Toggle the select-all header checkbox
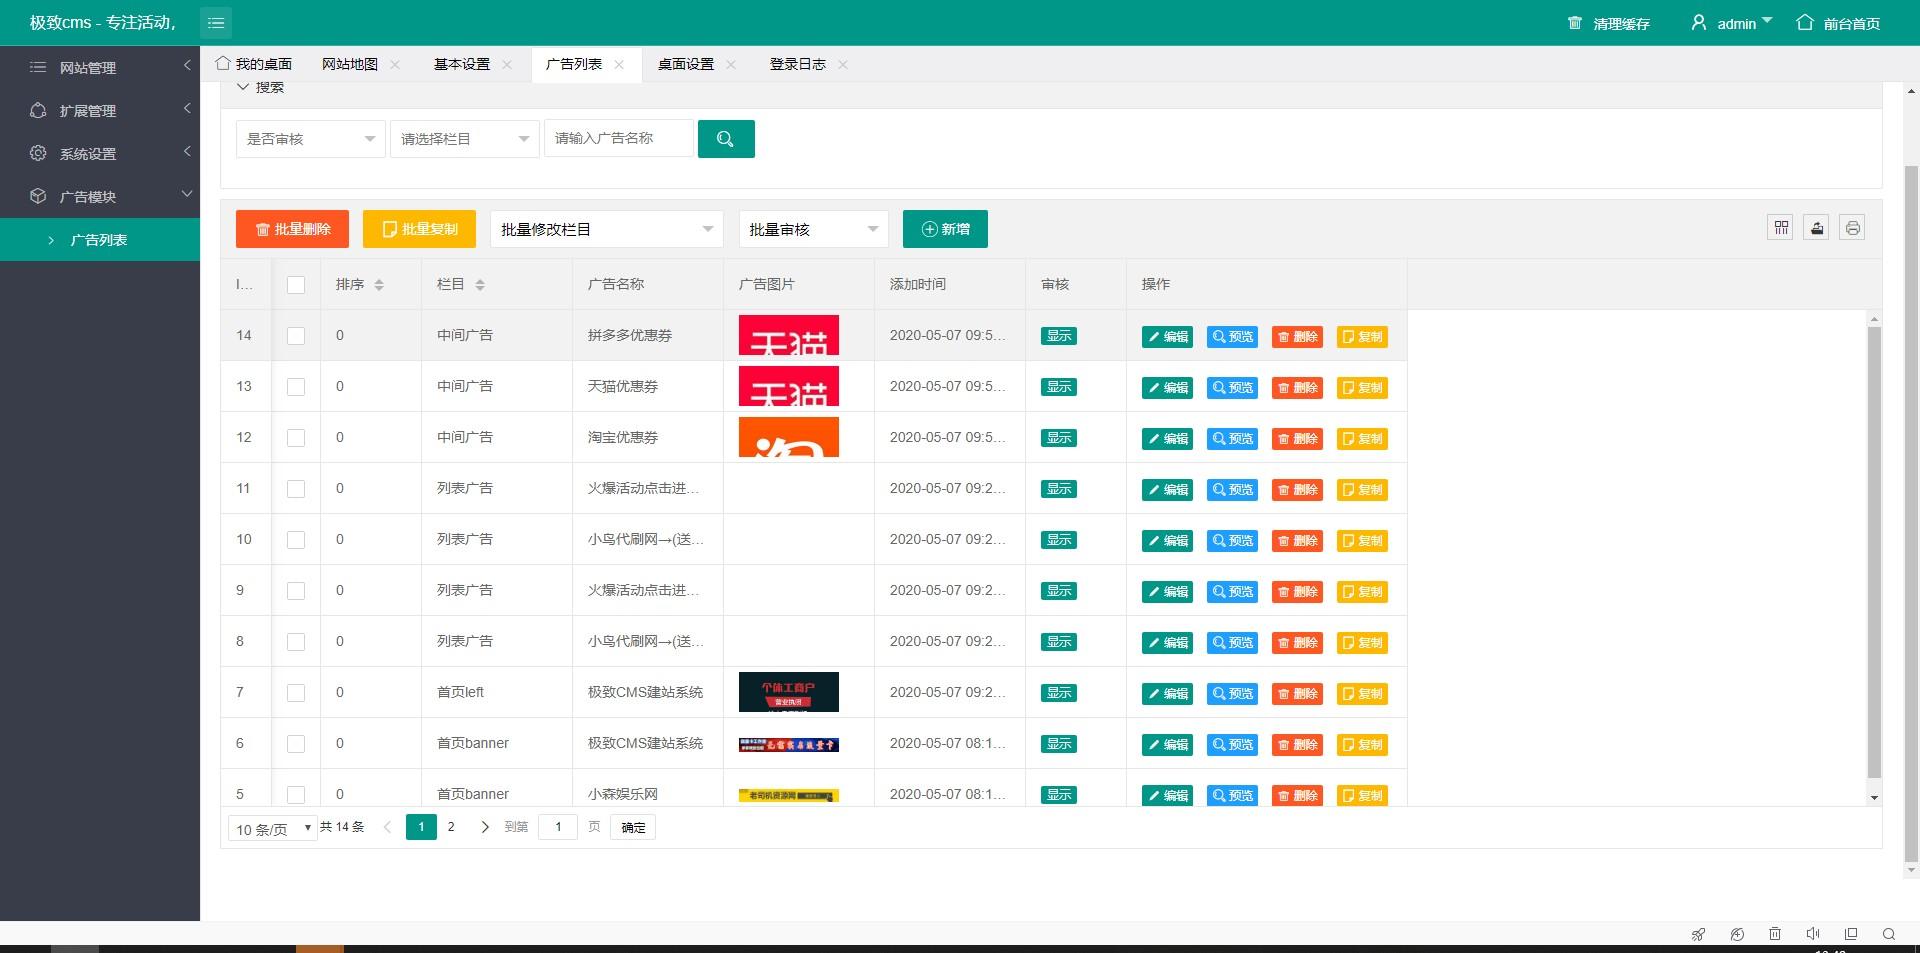The width and height of the screenshot is (1920, 953). point(296,285)
